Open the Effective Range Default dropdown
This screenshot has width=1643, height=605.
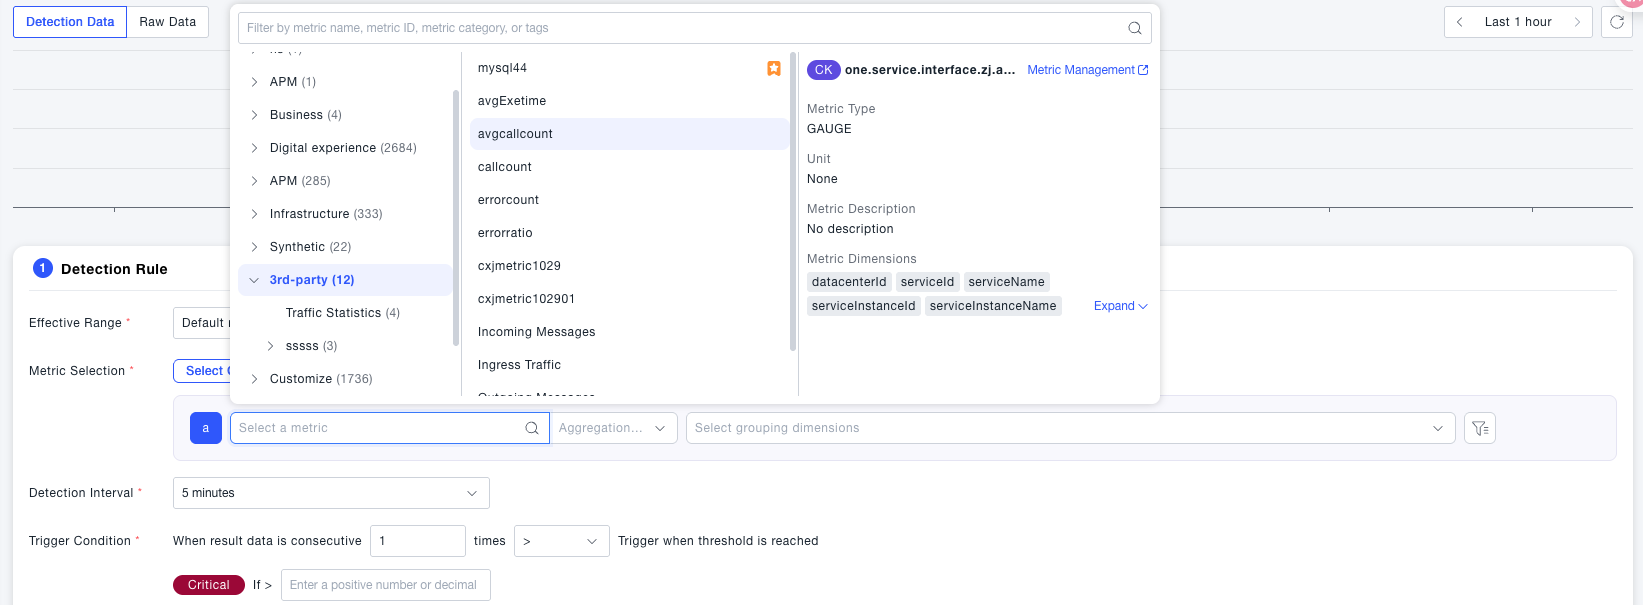(202, 323)
